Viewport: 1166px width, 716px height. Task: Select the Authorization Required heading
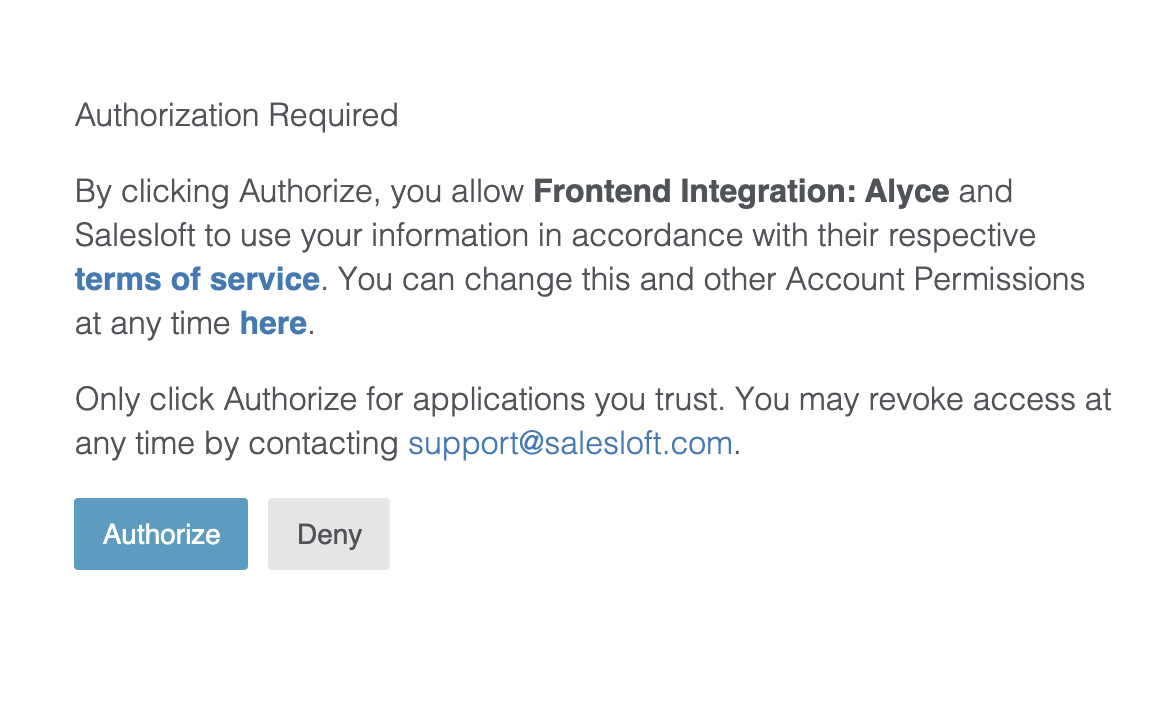[x=236, y=115]
